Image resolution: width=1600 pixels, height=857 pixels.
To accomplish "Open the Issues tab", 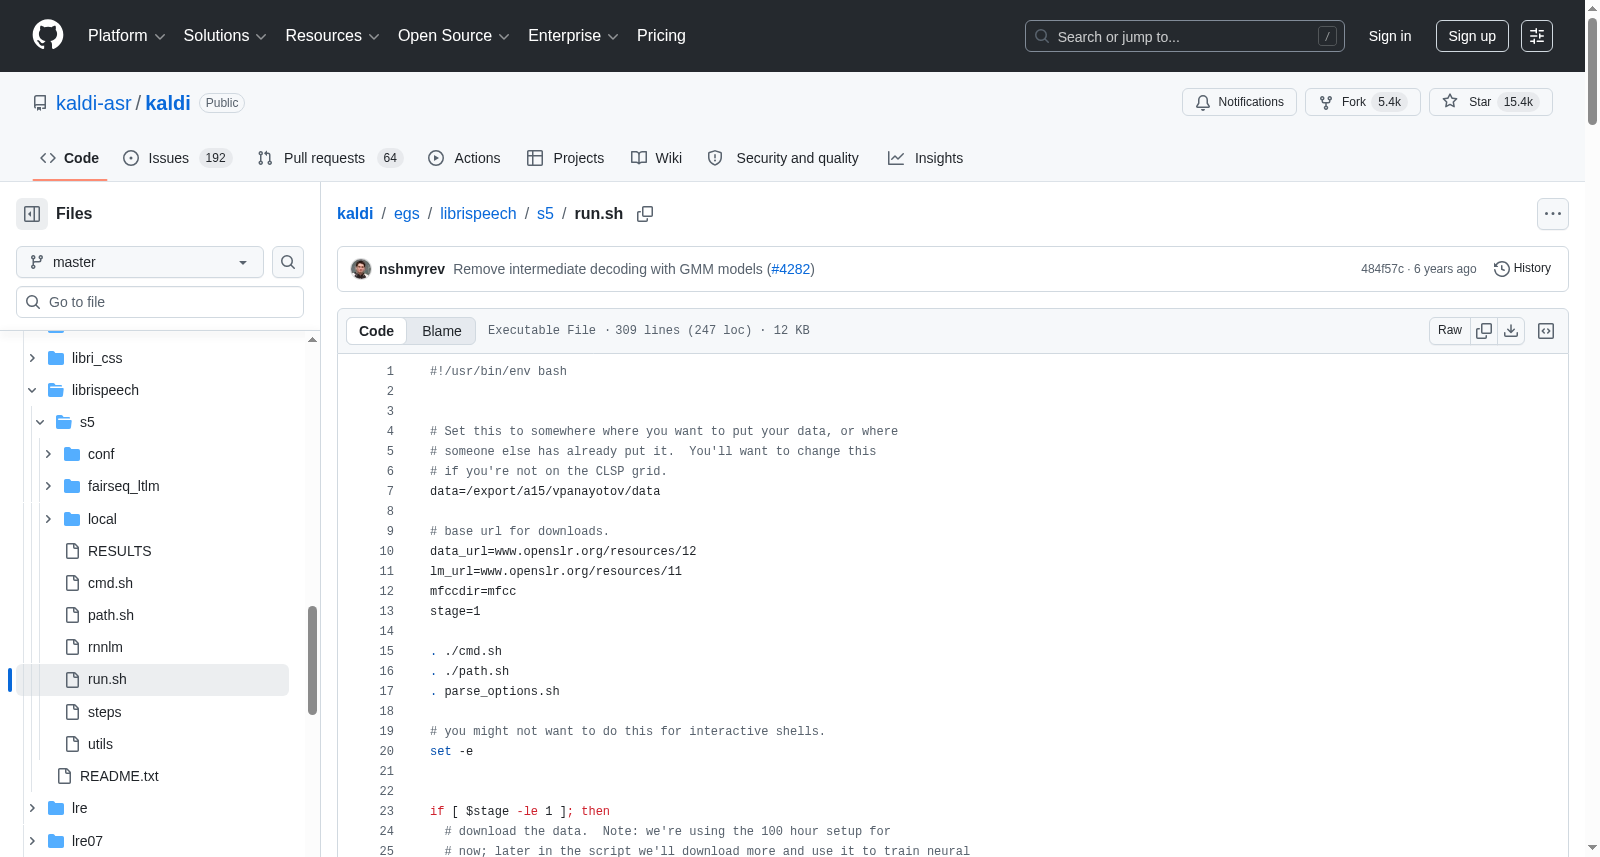I will [x=177, y=158].
